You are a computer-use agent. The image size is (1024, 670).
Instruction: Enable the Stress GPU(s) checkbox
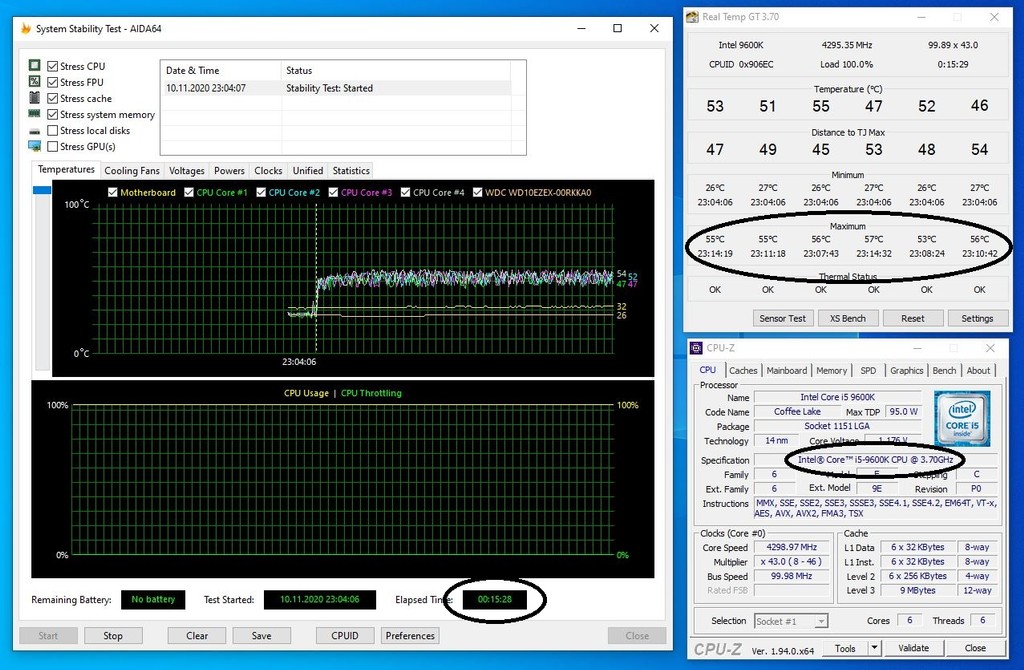pos(53,147)
